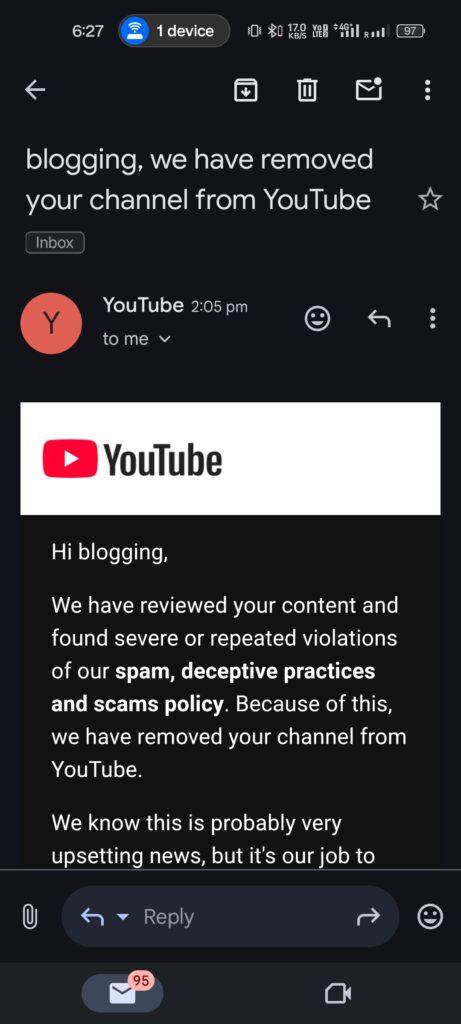Switch to the Meet video tab
This screenshot has height=1024, width=461.
tap(338, 994)
